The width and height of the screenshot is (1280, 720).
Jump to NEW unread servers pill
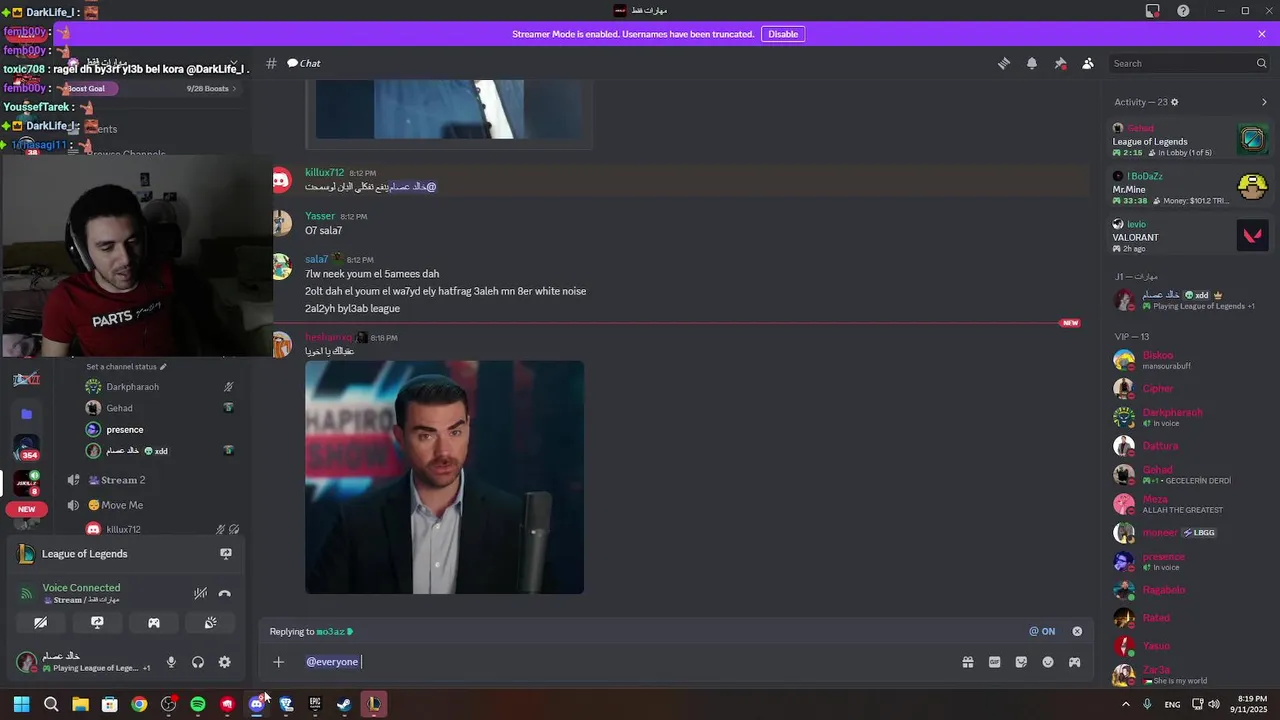(26, 509)
